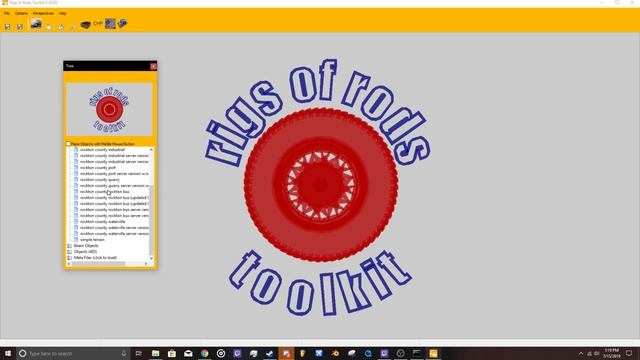
Task: Open Blender from the taskbar
Action: click(x=335, y=353)
